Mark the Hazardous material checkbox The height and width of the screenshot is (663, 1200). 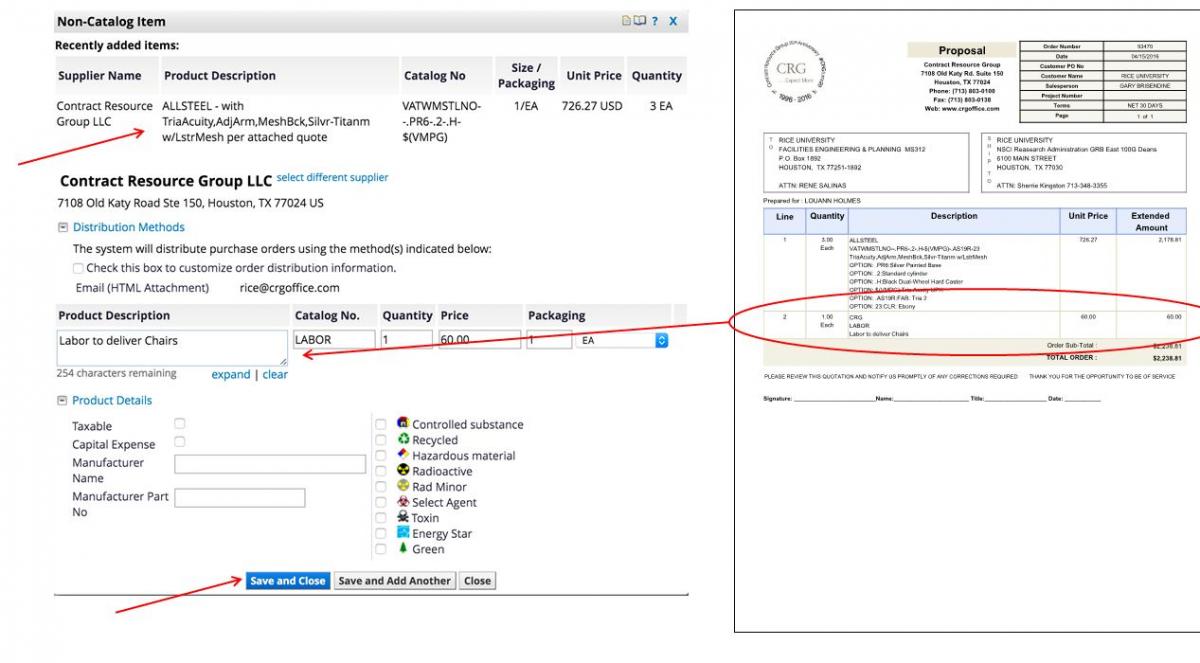click(380, 456)
